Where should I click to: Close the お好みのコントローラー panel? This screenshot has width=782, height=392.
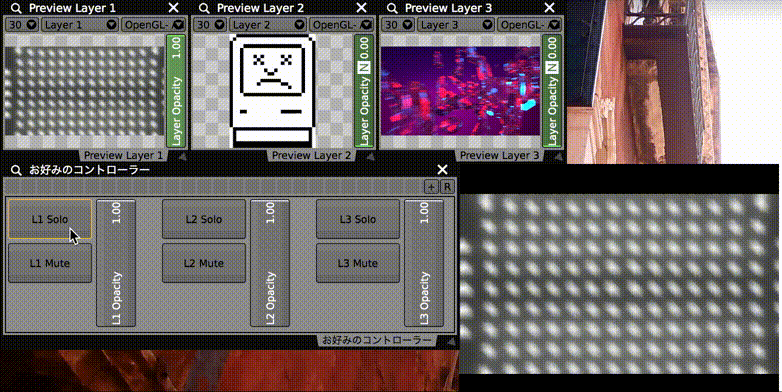tap(442, 170)
